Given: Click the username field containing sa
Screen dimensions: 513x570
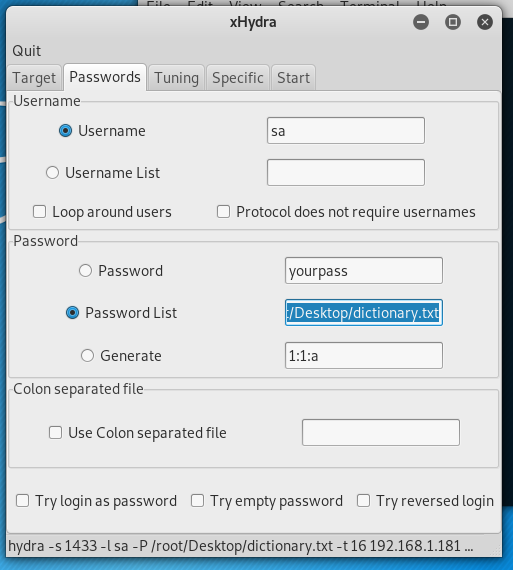Looking at the screenshot, I should point(346,131).
